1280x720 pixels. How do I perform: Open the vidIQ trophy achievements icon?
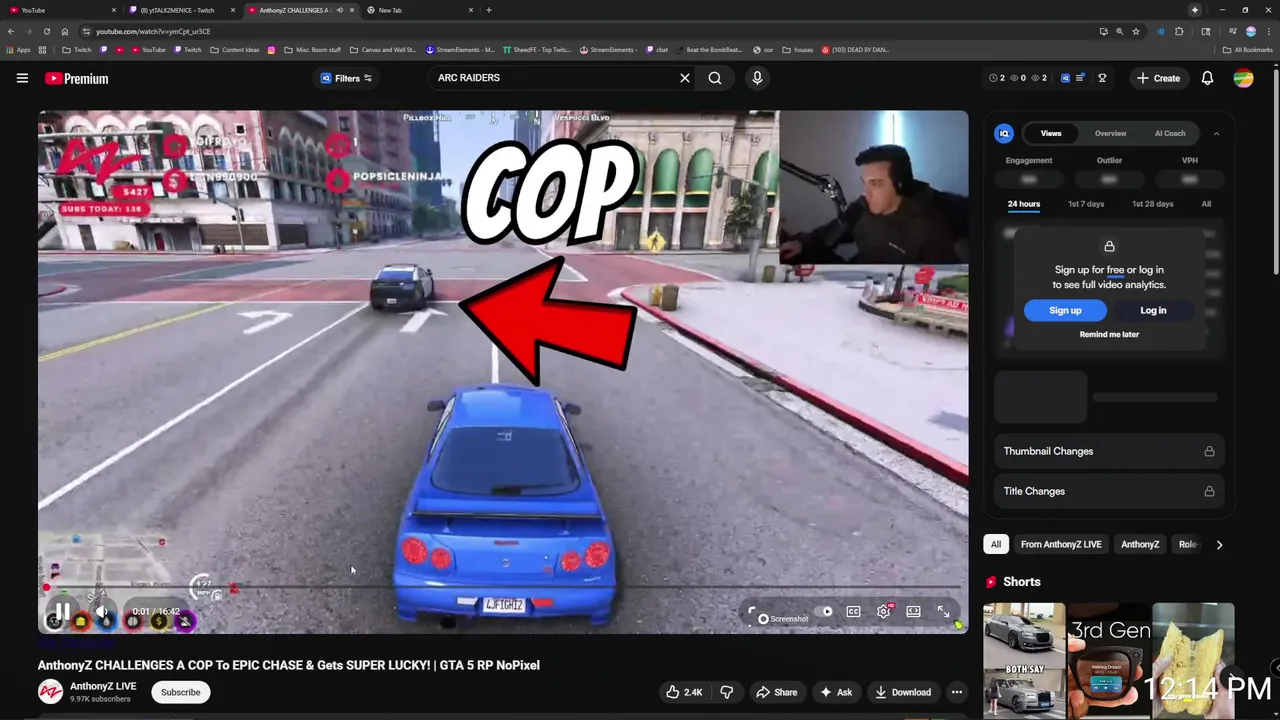tap(1103, 78)
